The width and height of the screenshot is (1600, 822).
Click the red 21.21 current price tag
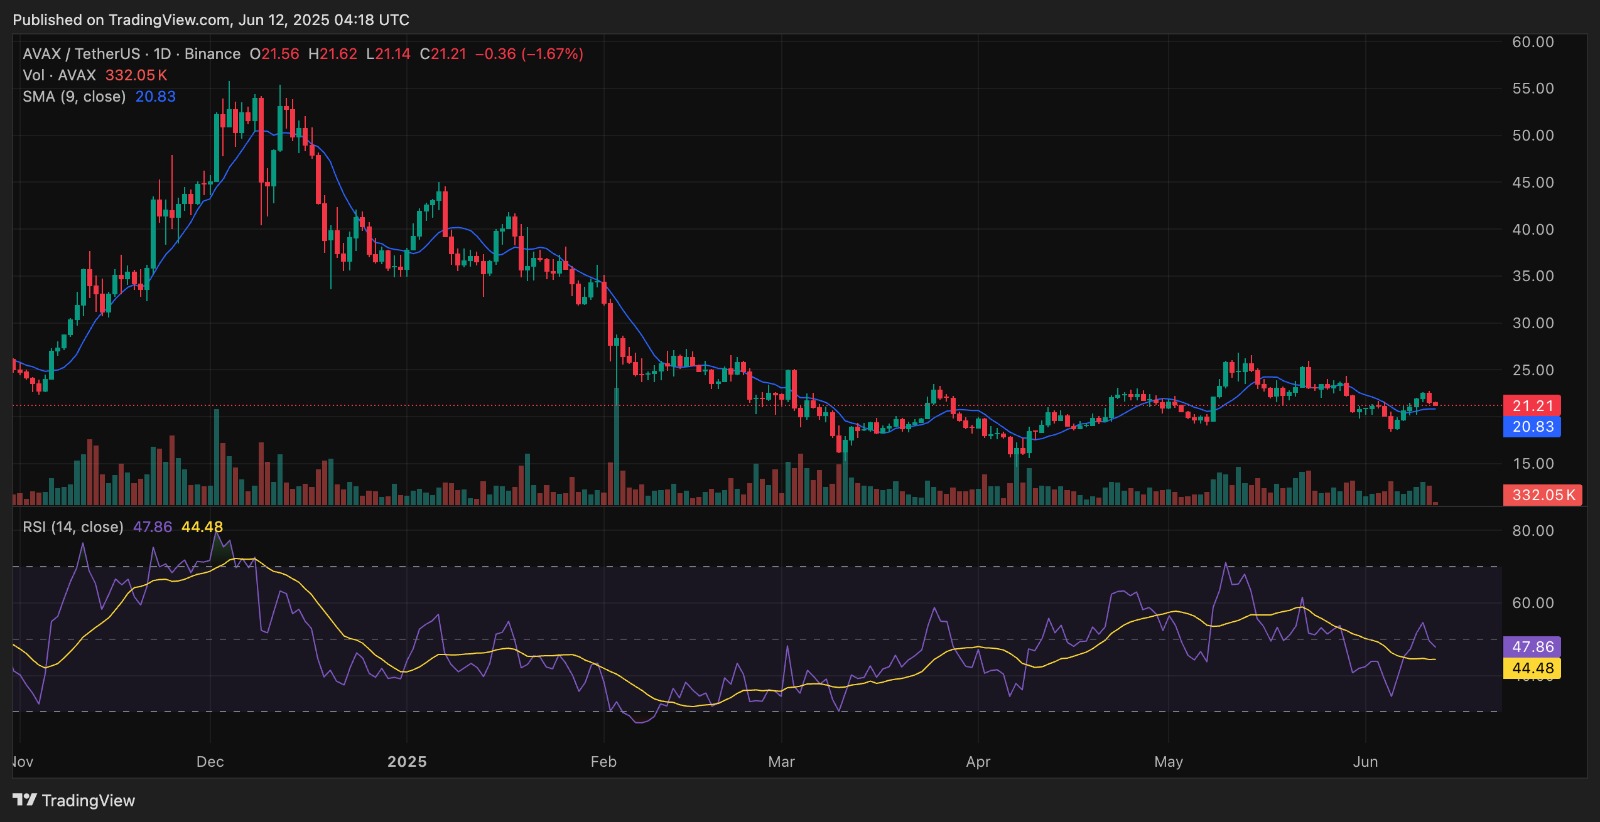pyautogui.click(x=1532, y=405)
